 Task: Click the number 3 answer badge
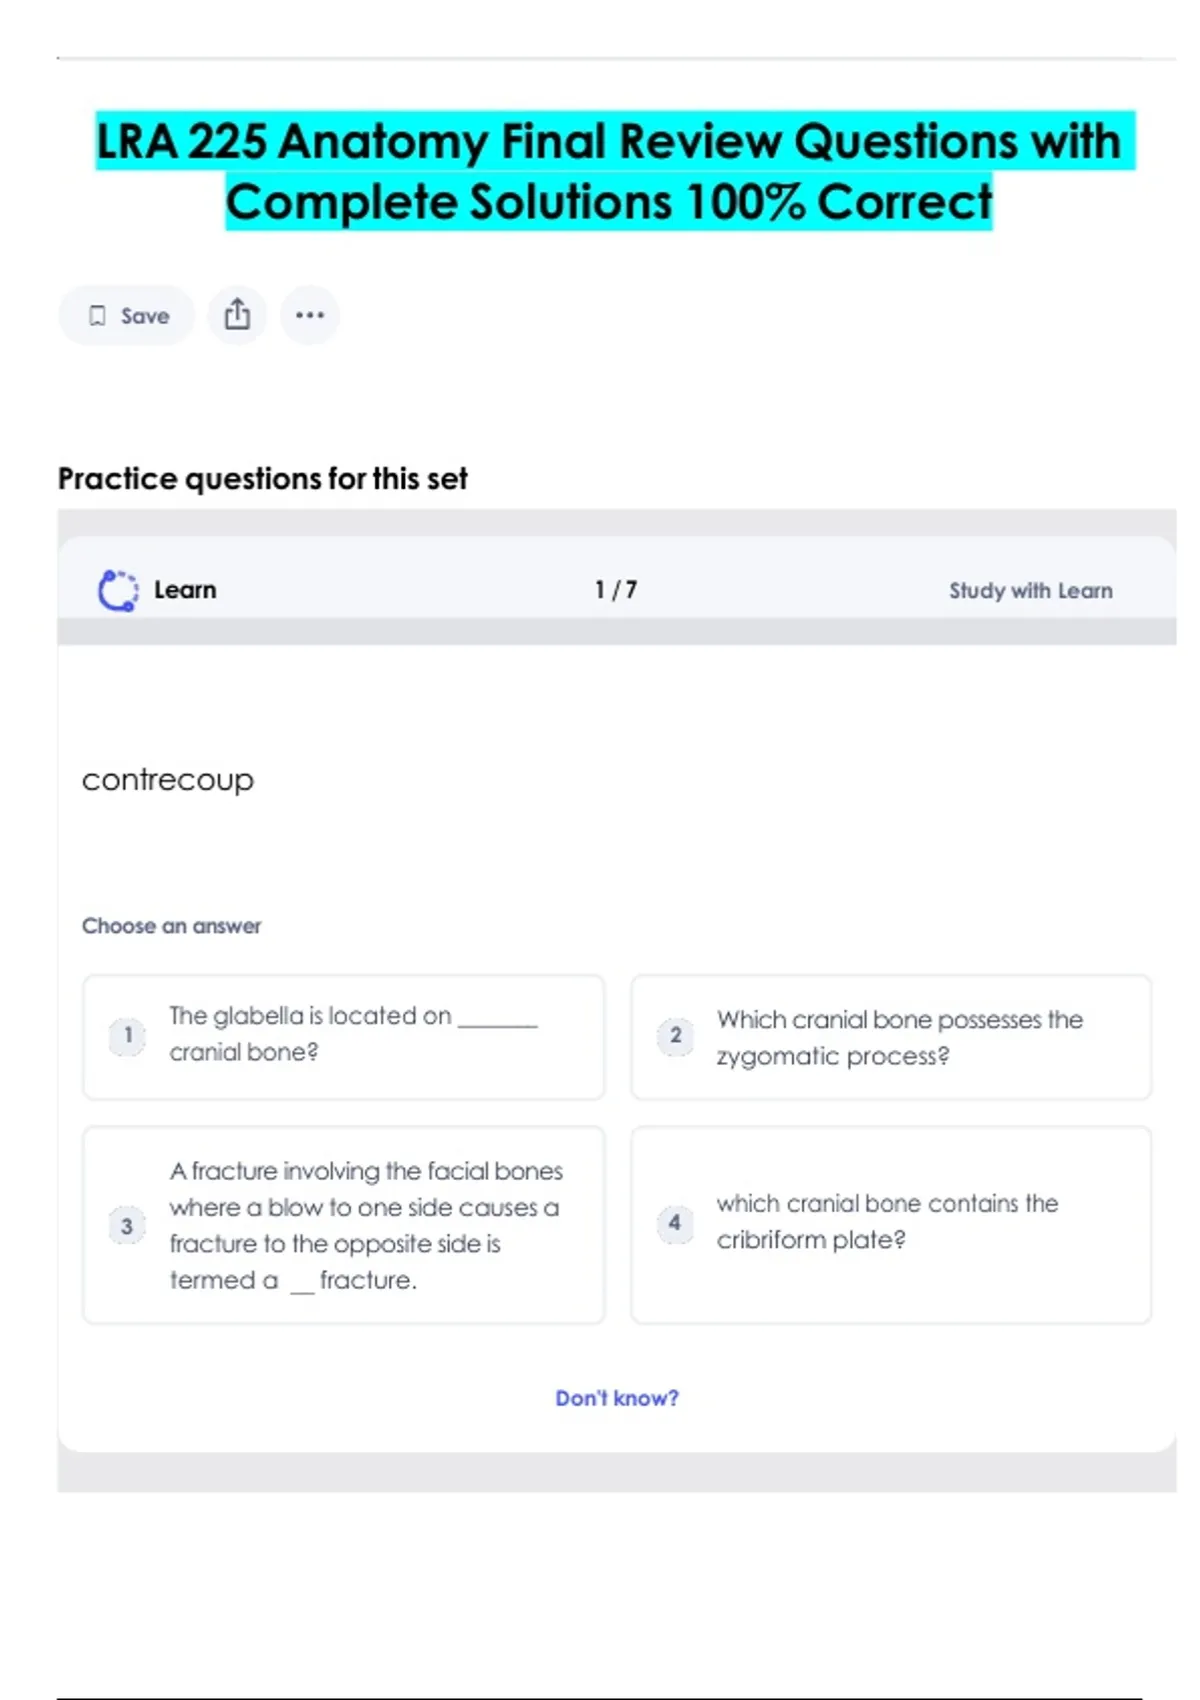point(127,1226)
